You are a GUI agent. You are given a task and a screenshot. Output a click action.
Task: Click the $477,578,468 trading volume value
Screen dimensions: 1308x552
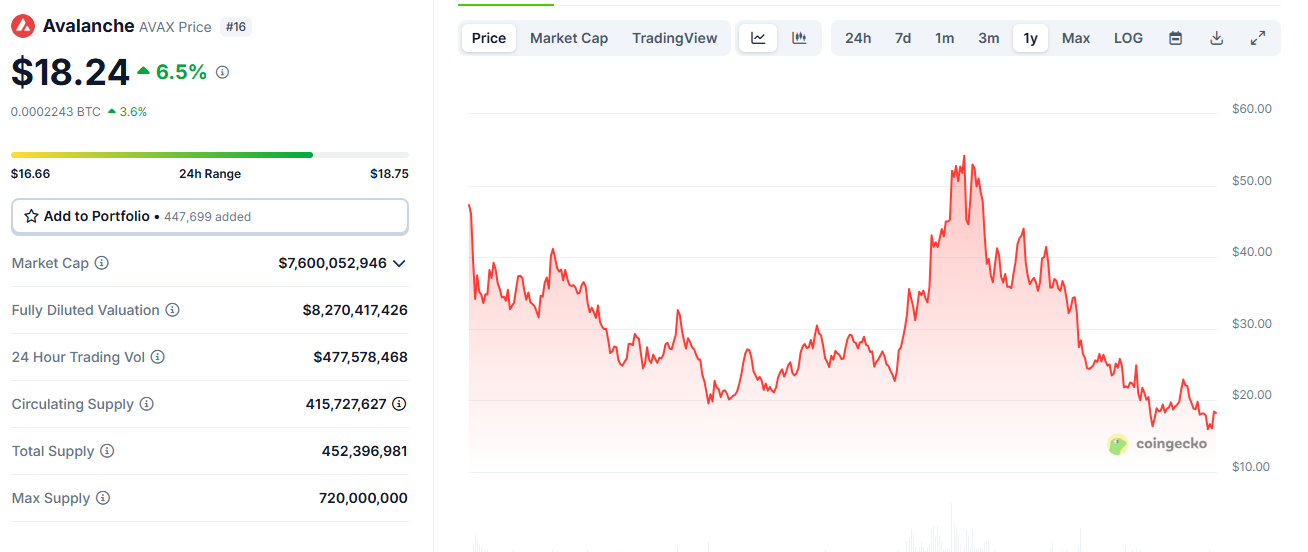tap(361, 357)
